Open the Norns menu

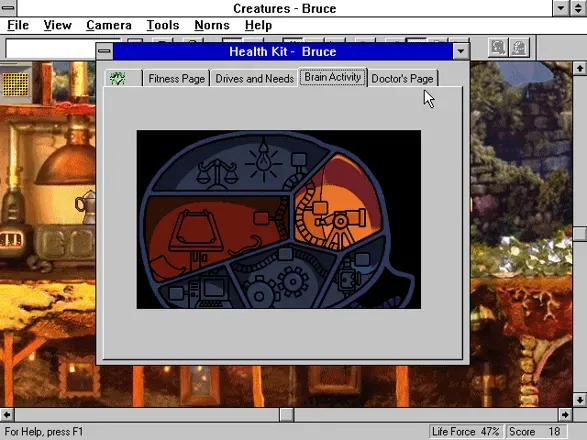(x=212, y=25)
